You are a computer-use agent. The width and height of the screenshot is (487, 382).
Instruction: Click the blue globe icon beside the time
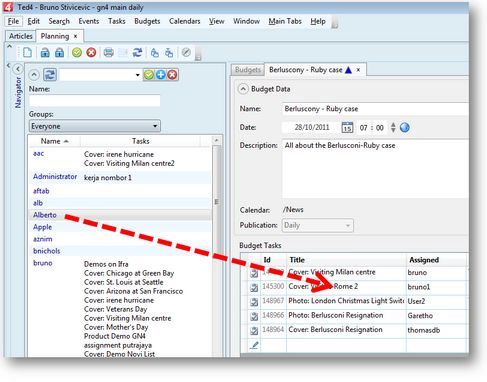(405, 127)
